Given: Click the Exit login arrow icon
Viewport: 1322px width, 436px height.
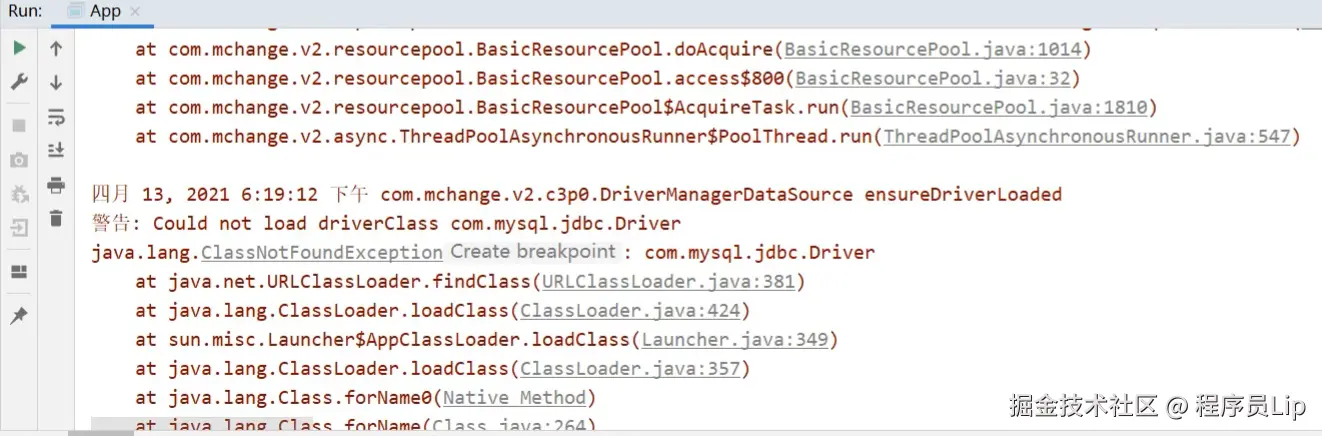Looking at the screenshot, I should coord(19,228).
